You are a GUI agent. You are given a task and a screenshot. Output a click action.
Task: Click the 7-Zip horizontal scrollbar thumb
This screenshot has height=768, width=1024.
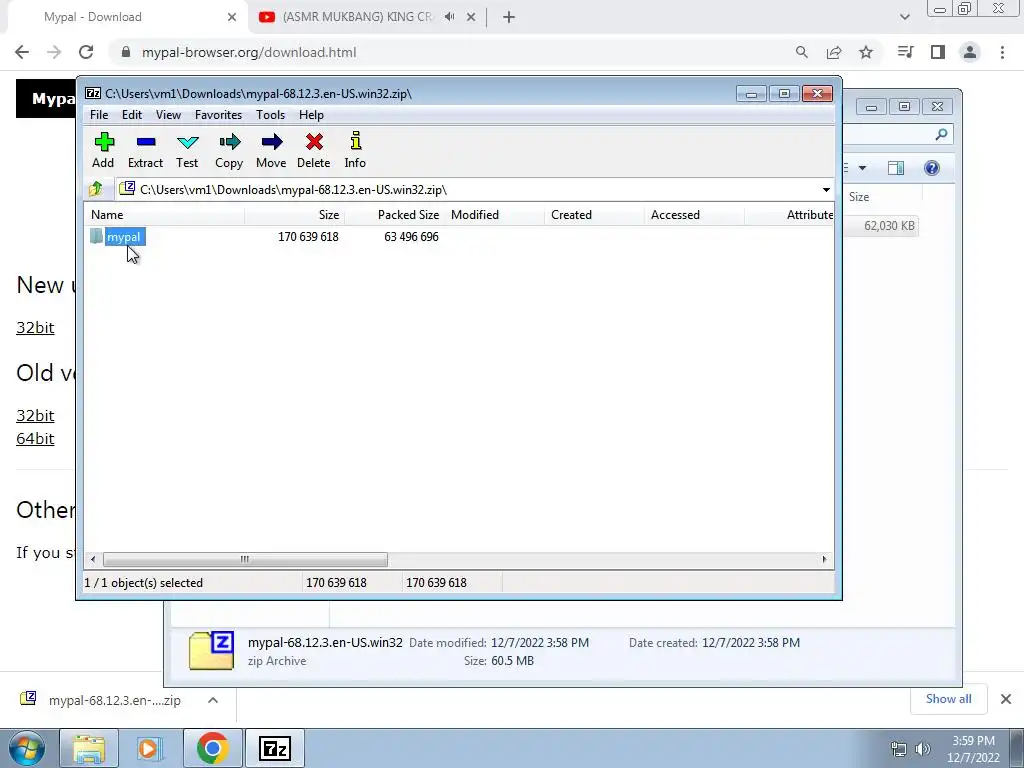tap(245, 560)
